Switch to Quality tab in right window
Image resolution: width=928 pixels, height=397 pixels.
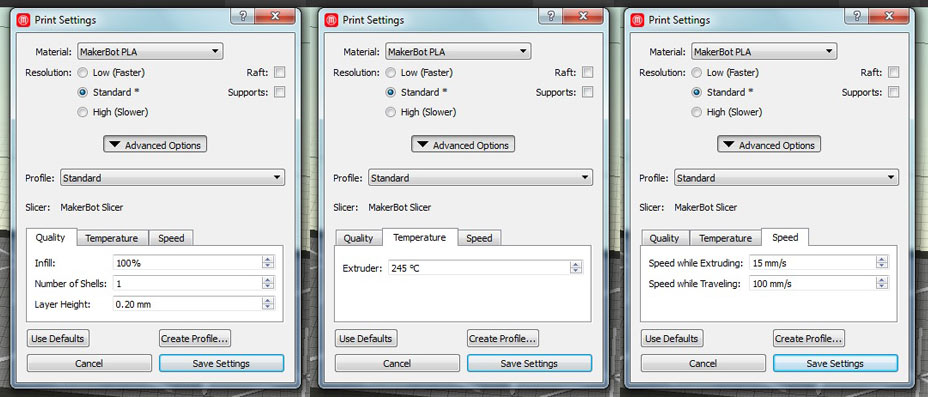click(664, 238)
